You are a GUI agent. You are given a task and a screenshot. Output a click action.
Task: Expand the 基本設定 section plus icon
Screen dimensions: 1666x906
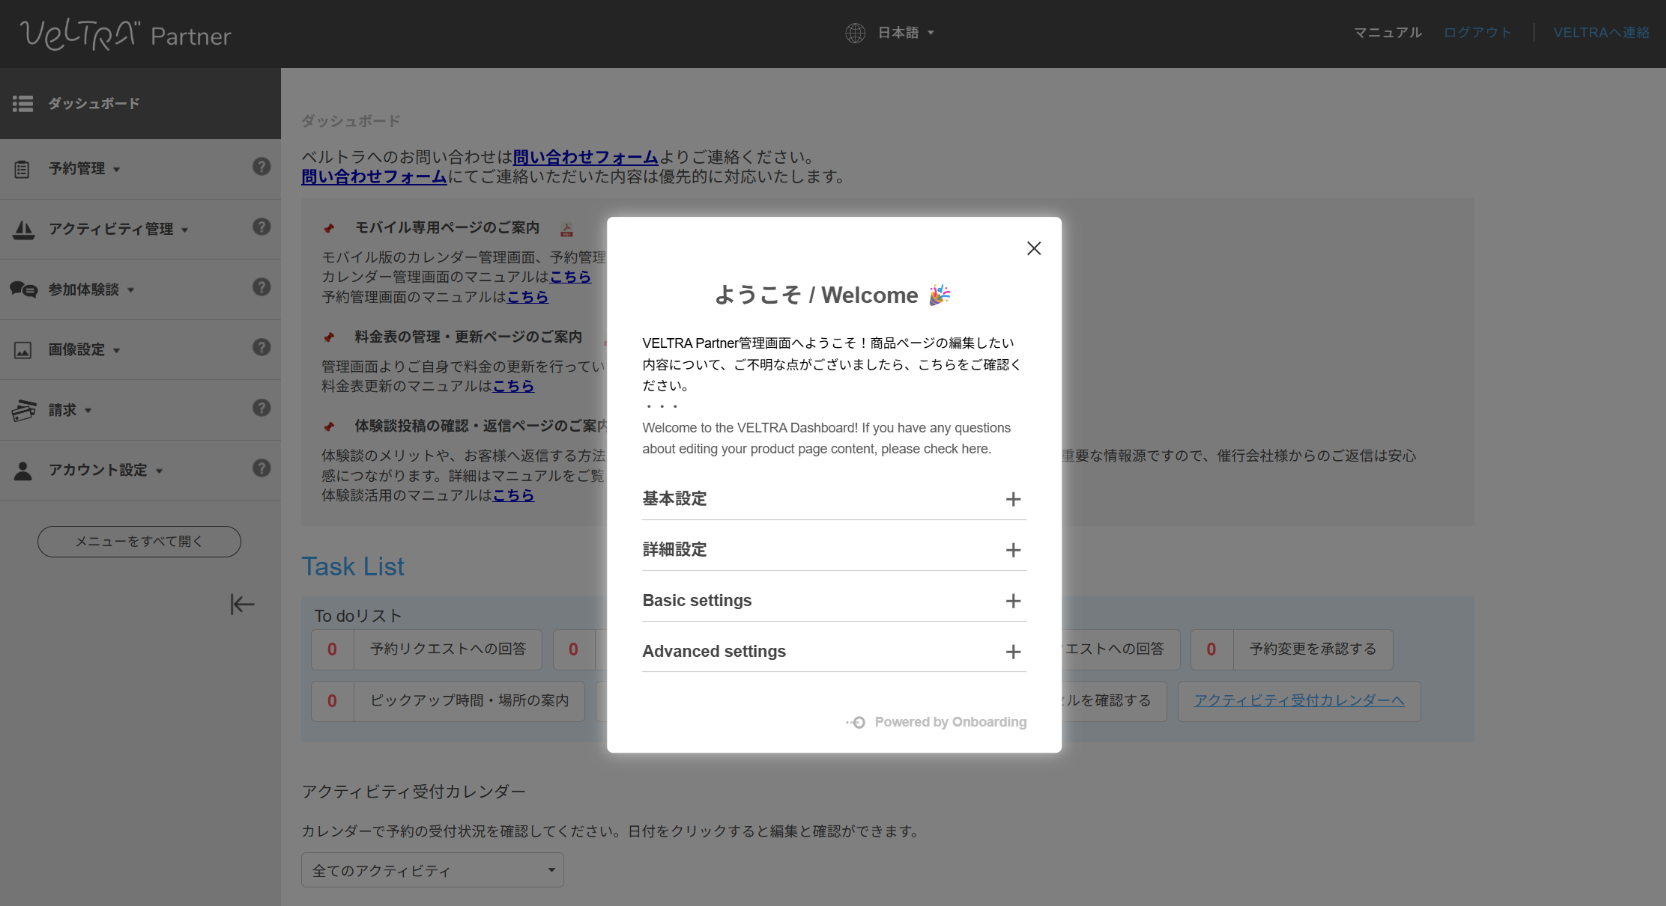point(1013,499)
